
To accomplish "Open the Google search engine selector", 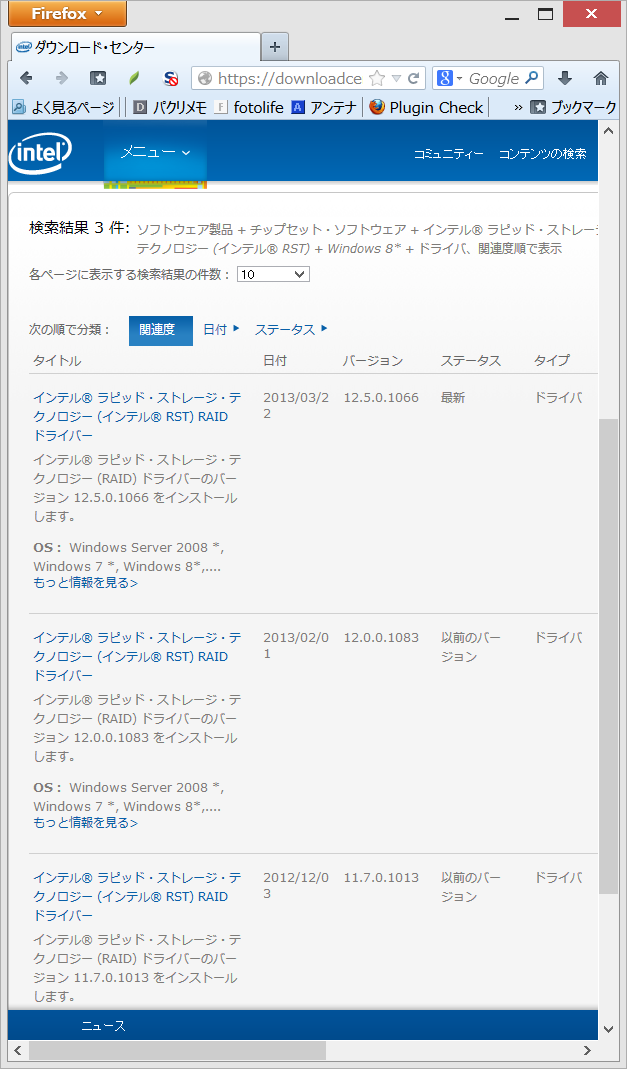I will [450, 78].
